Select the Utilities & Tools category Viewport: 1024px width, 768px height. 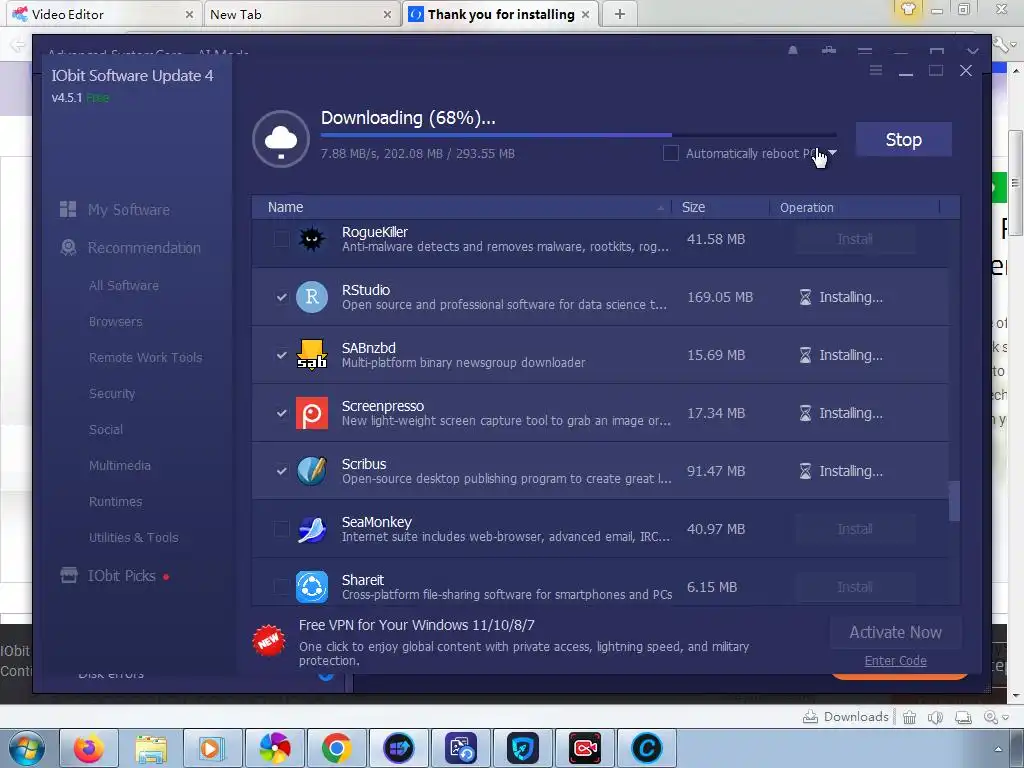coord(133,537)
